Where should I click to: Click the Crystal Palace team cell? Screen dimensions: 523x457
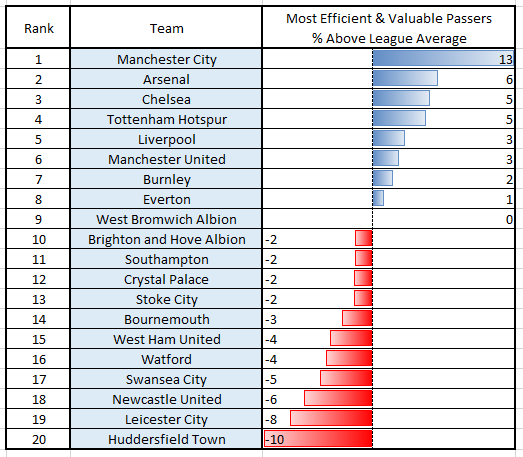coord(166,279)
